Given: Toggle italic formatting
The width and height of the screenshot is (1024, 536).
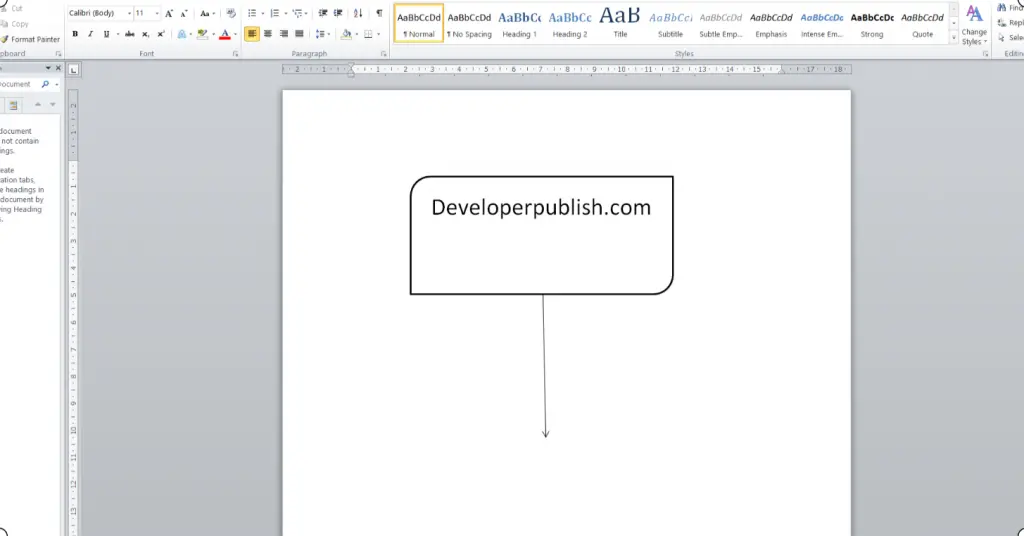Looking at the screenshot, I should tap(90, 34).
